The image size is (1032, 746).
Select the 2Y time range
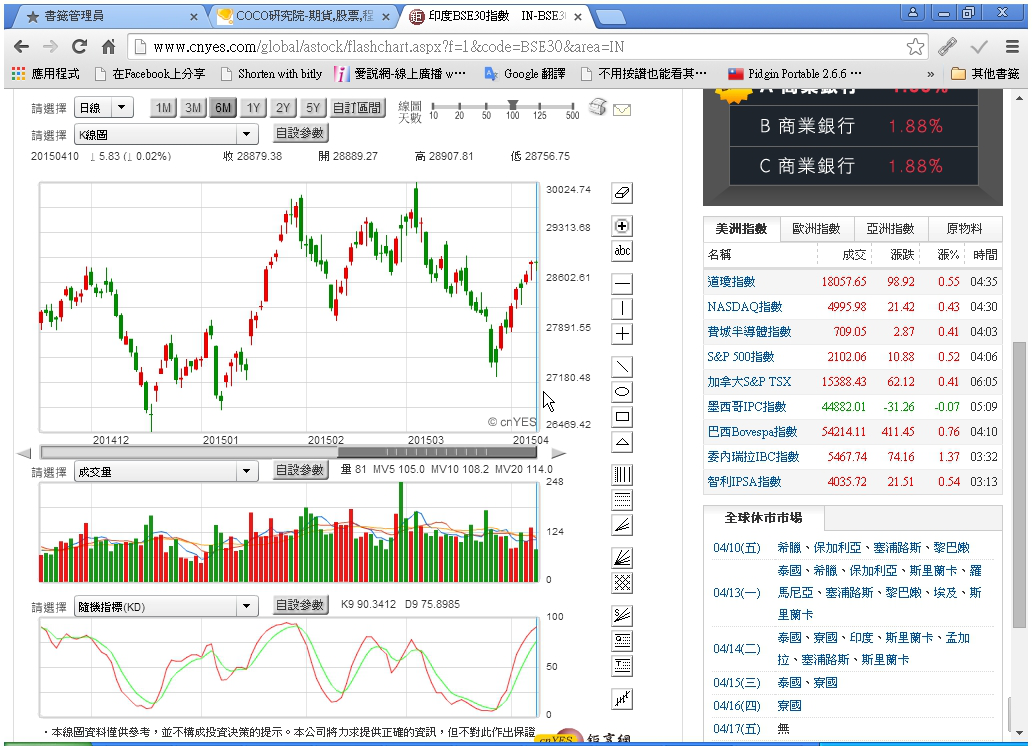pyautogui.click(x=283, y=108)
